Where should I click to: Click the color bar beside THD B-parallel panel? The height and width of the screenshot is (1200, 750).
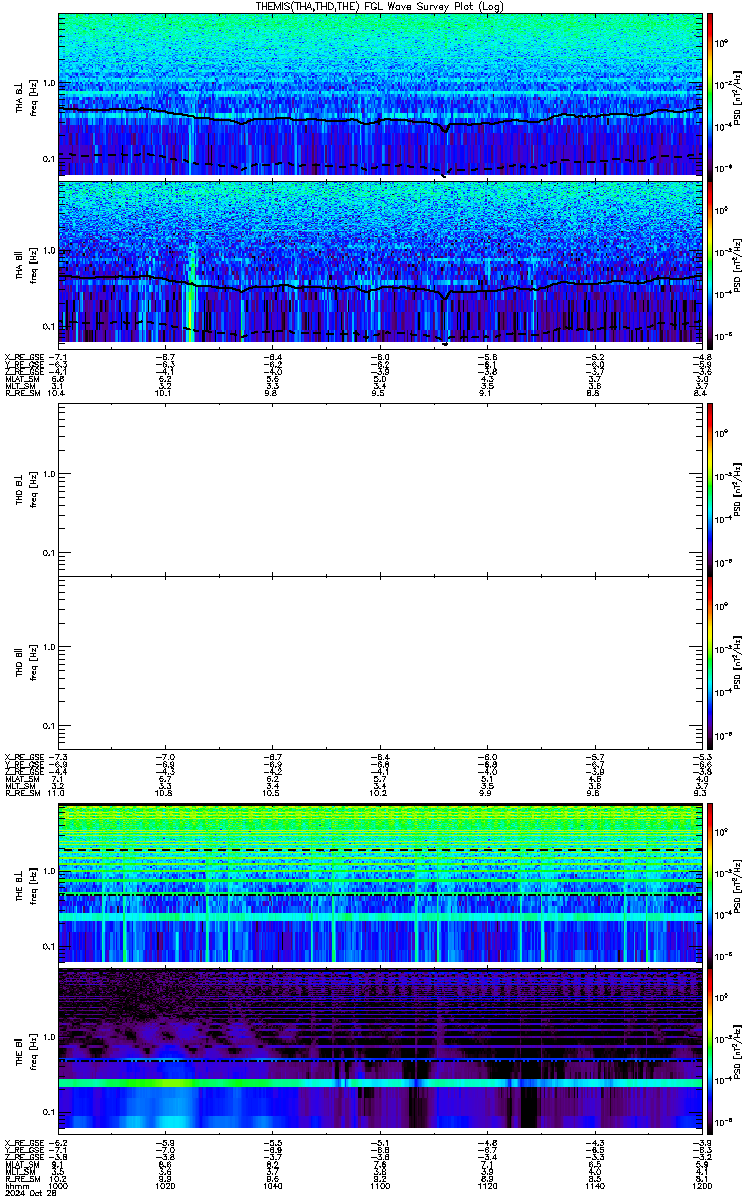pyautogui.click(x=710, y=662)
